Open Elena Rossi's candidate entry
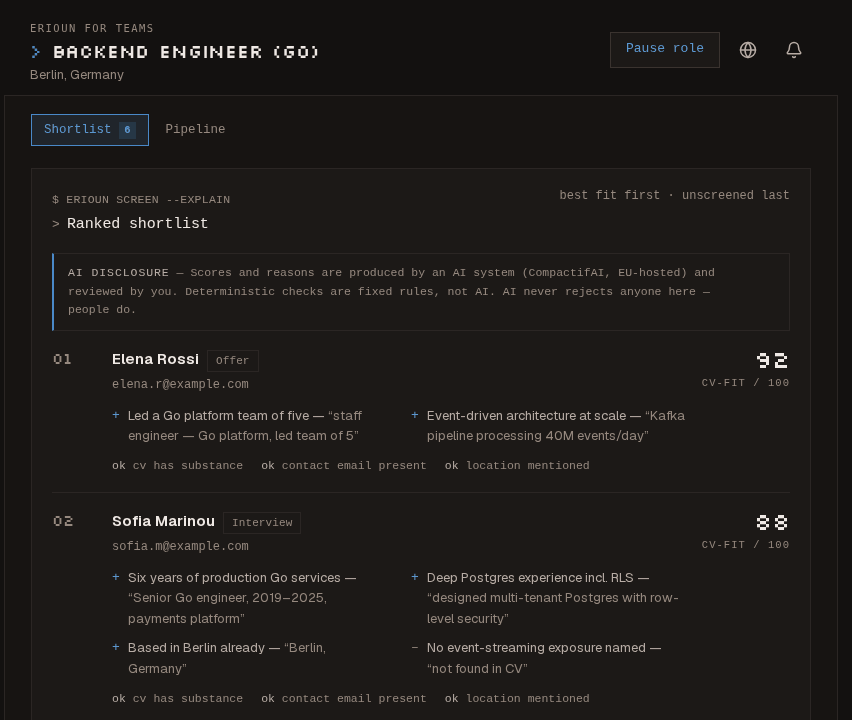The image size is (852, 720). (x=155, y=359)
